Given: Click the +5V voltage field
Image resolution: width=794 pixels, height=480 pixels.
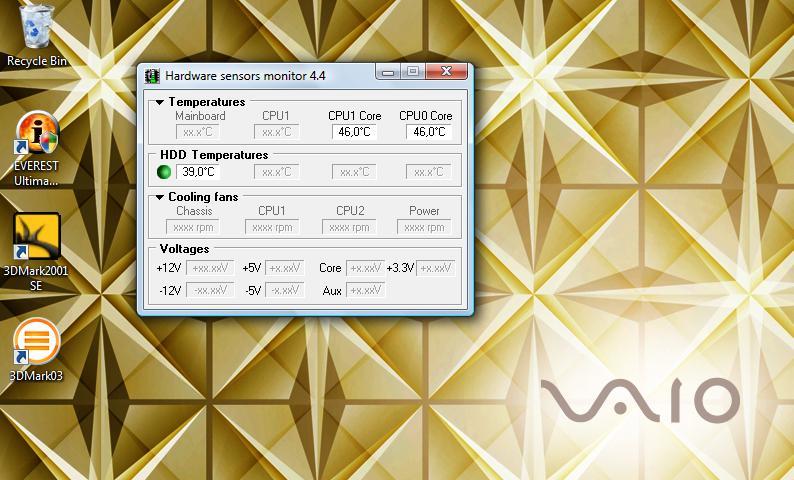Looking at the screenshot, I should tap(285, 268).
